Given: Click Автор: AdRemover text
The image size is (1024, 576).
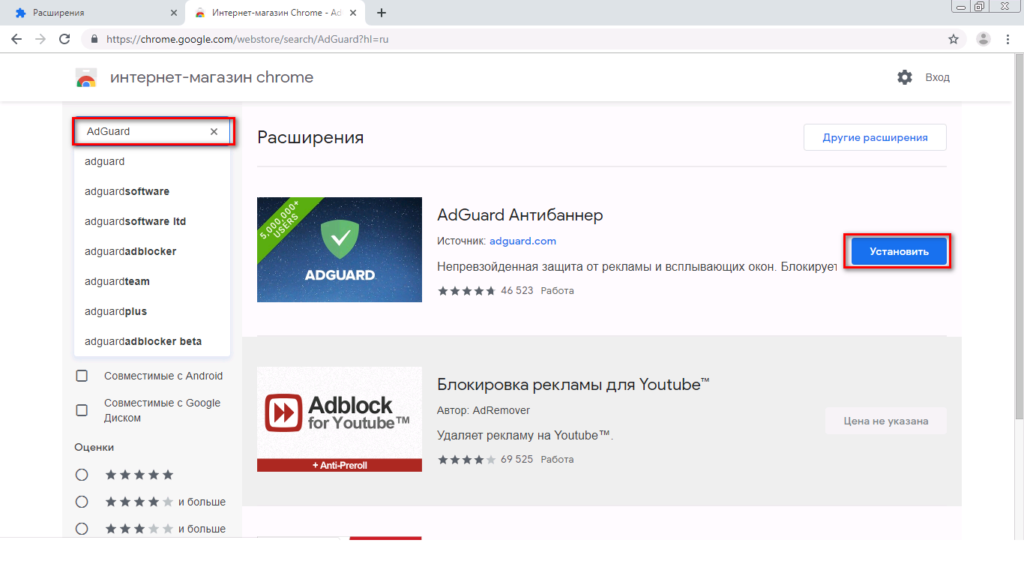Looking at the screenshot, I should (x=483, y=410).
